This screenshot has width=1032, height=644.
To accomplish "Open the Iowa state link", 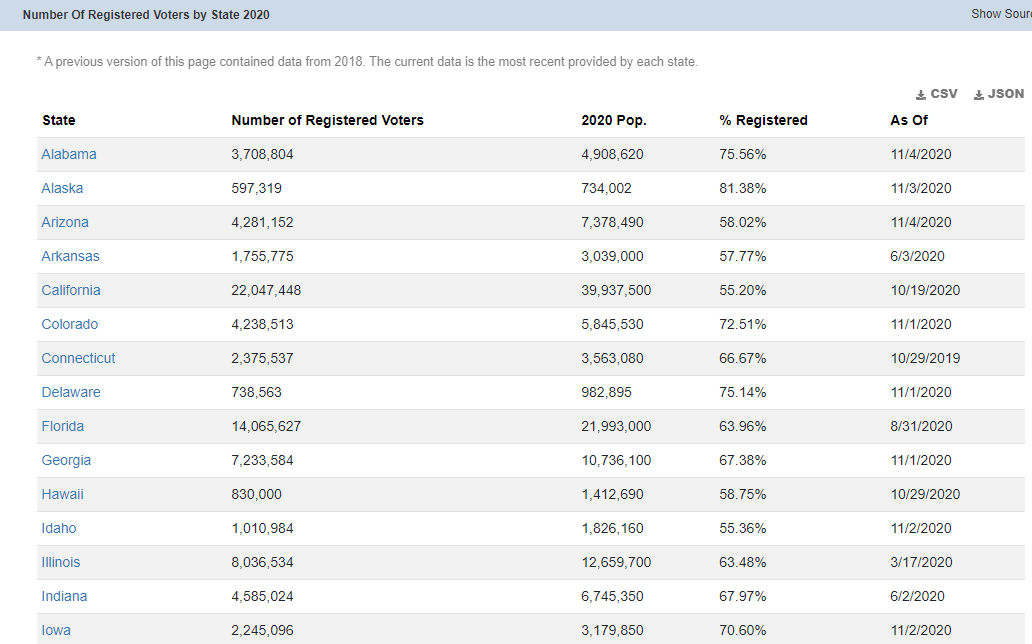I will coord(56,631).
